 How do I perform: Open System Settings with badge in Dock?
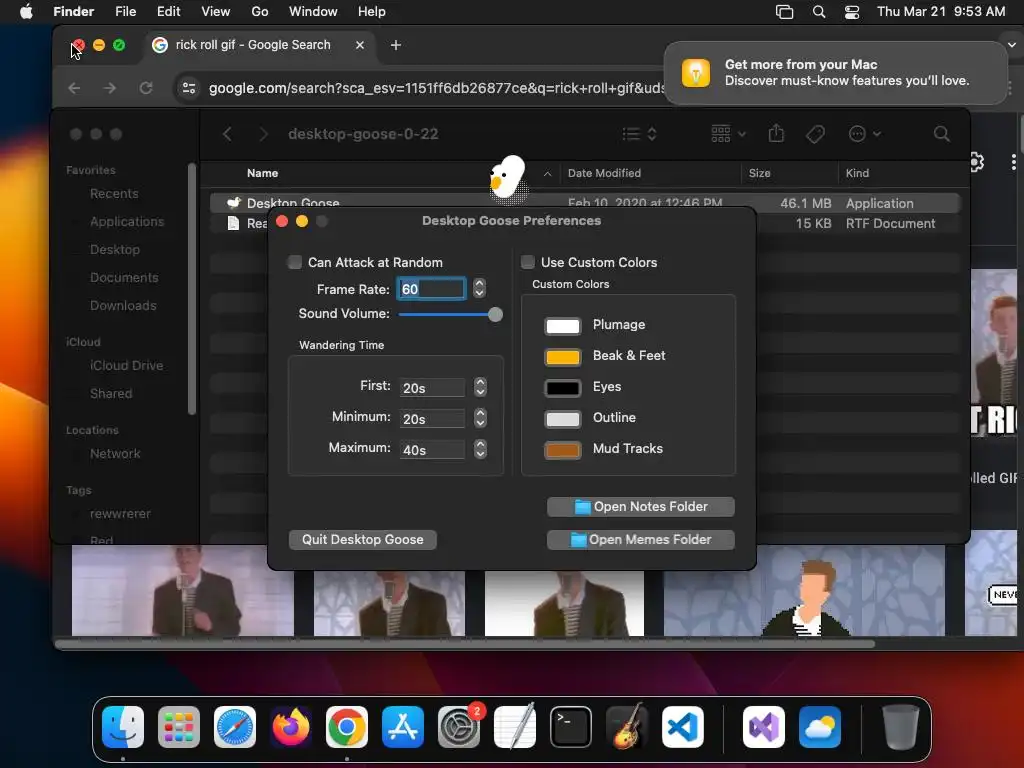[x=459, y=727]
